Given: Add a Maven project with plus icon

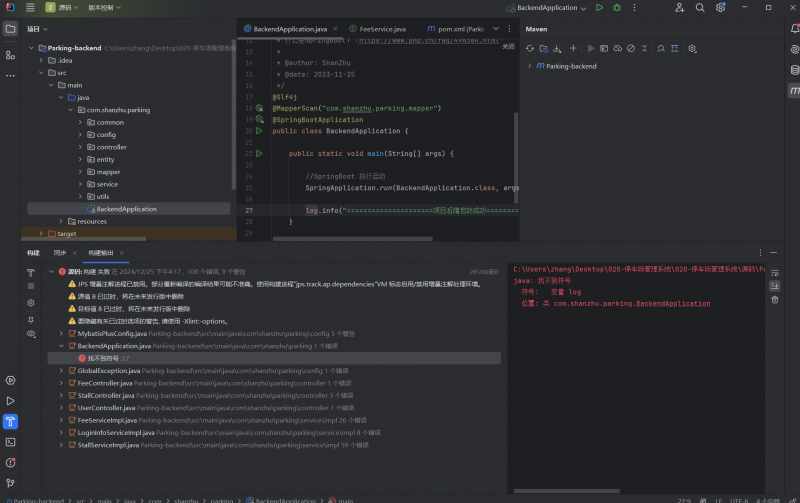Looking at the screenshot, I should tap(573, 48).
